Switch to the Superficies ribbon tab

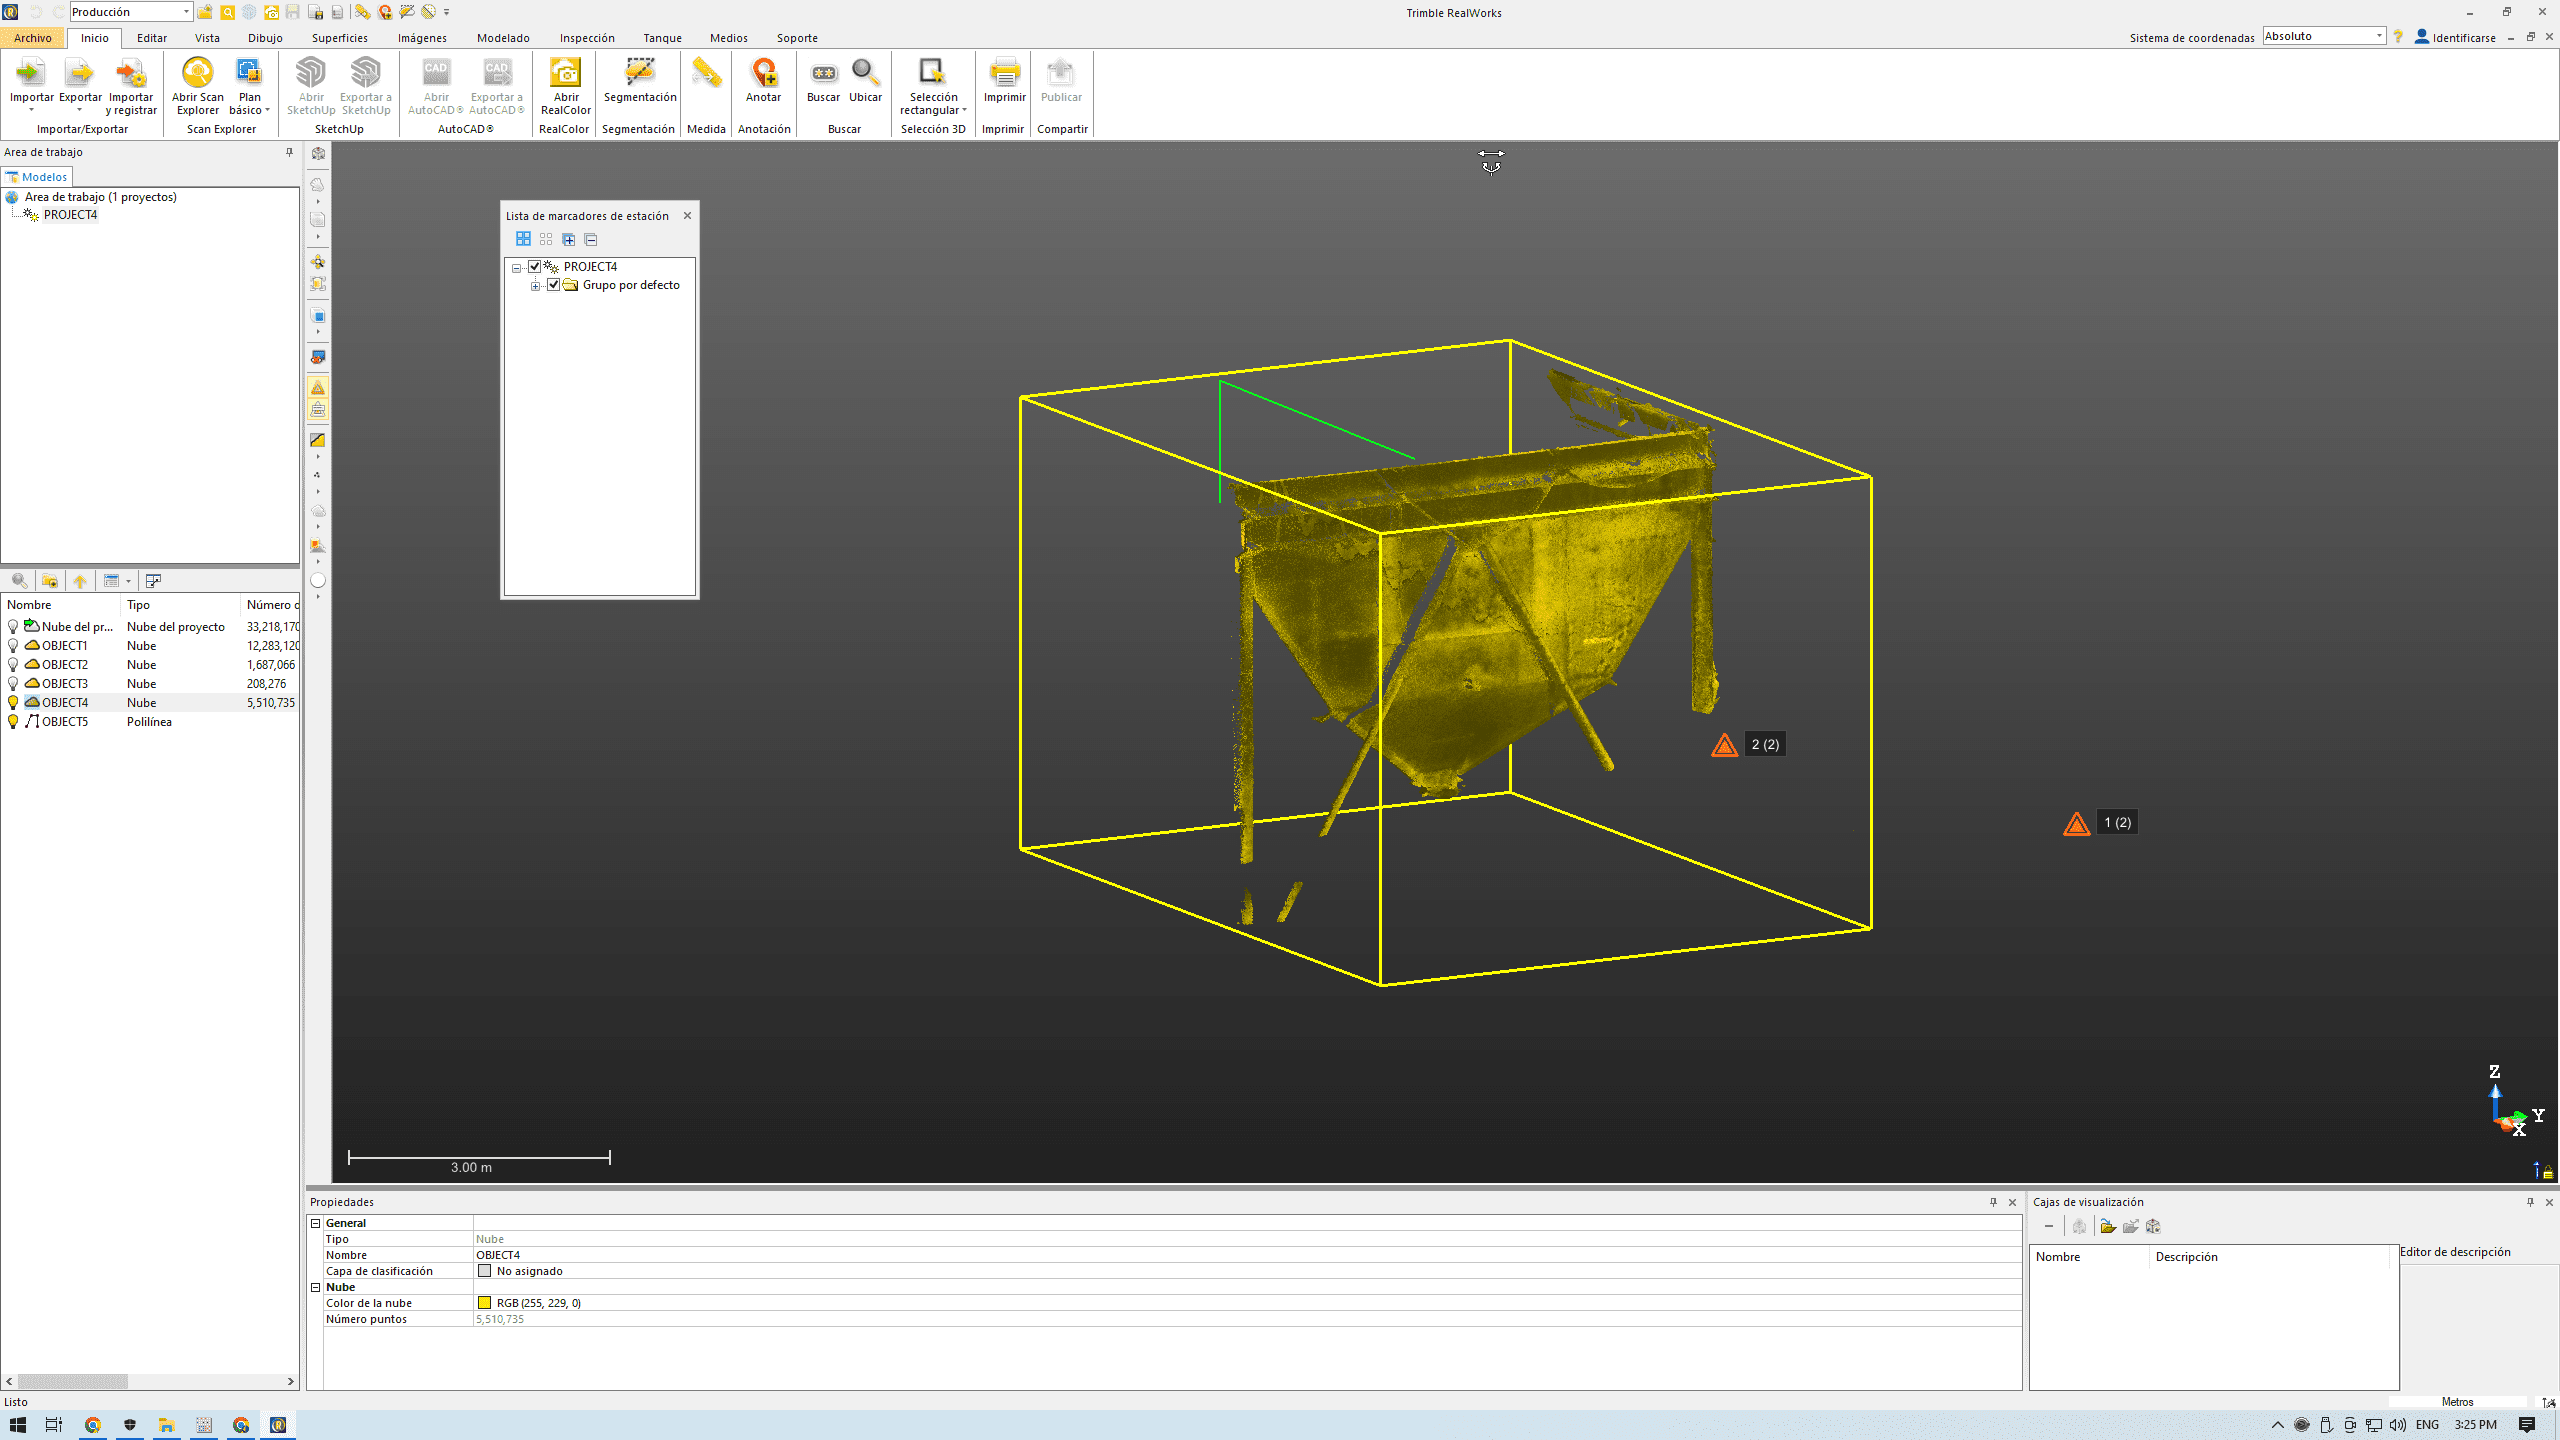[x=339, y=38]
